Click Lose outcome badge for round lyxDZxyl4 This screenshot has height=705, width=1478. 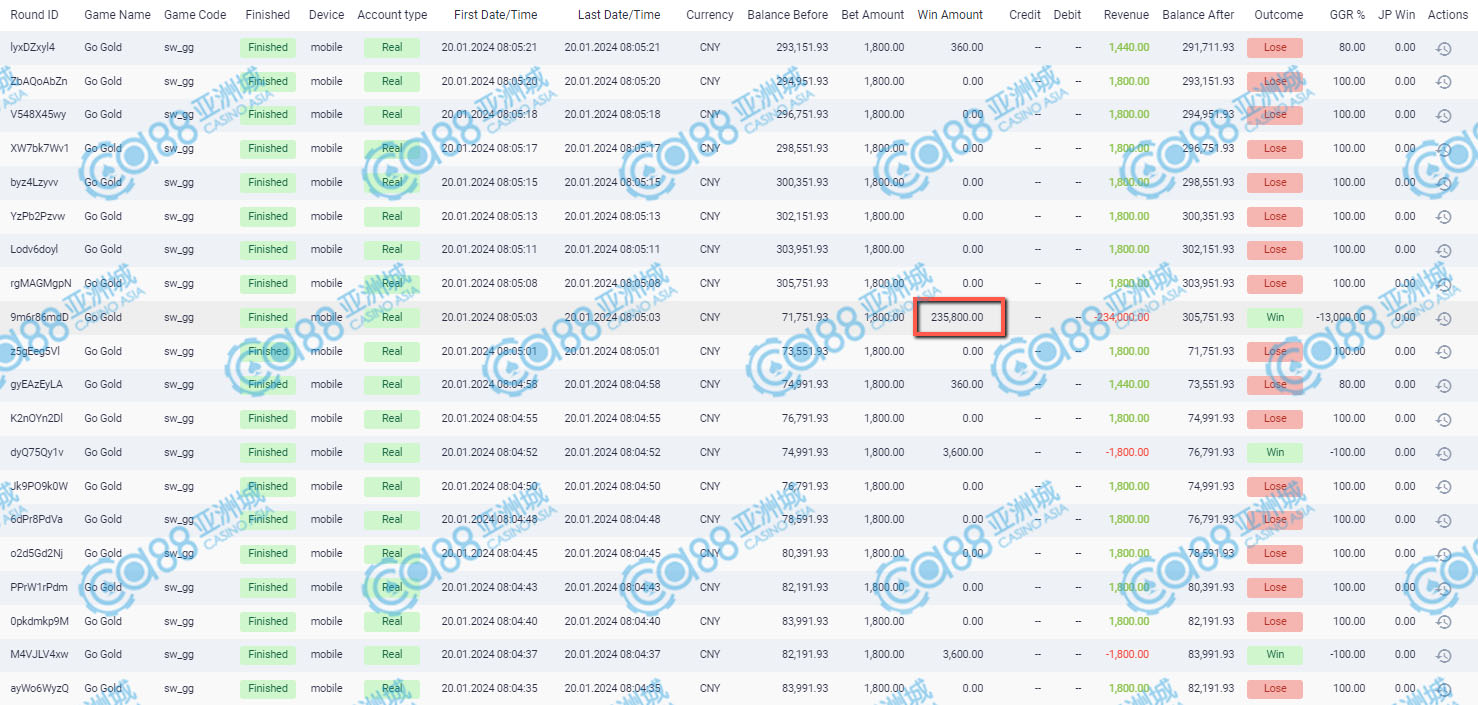click(x=1274, y=47)
